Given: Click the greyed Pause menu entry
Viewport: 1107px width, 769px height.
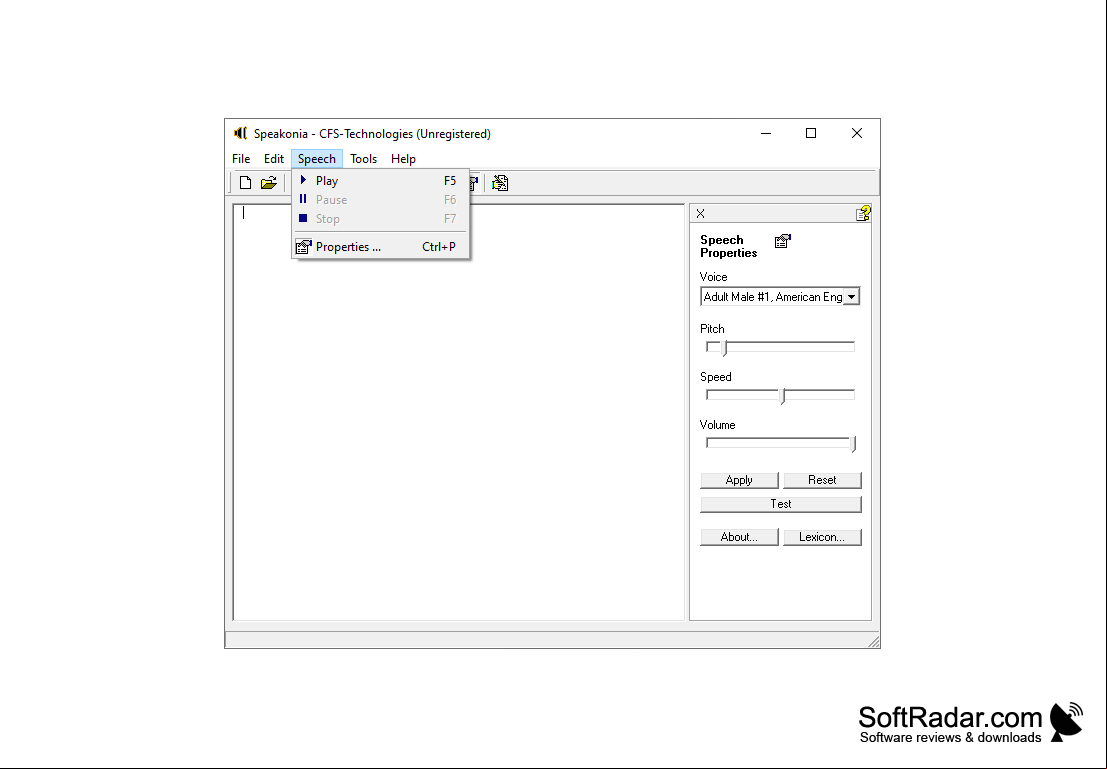Looking at the screenshot, I should coord(380,200).
